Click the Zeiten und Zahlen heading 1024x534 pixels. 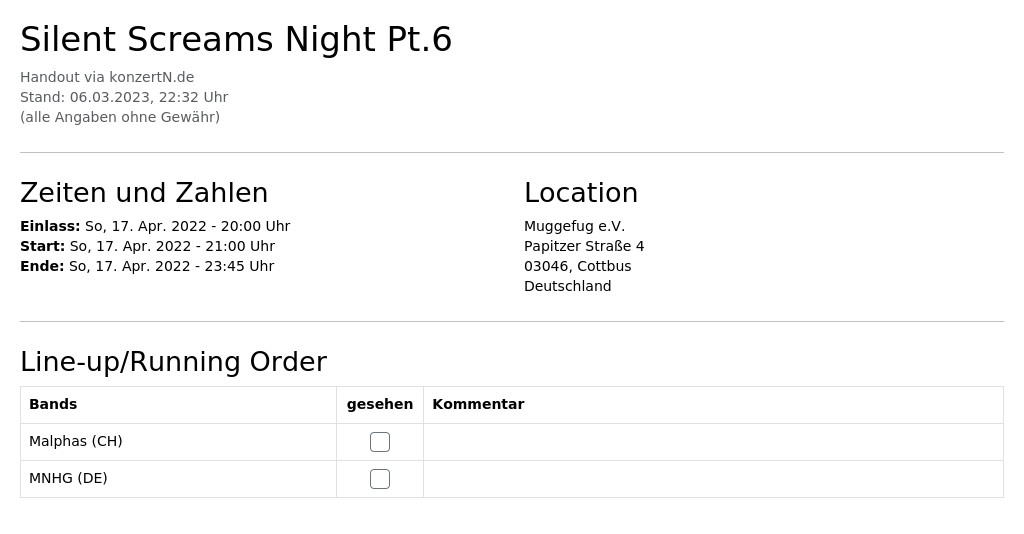pos(144,193)
